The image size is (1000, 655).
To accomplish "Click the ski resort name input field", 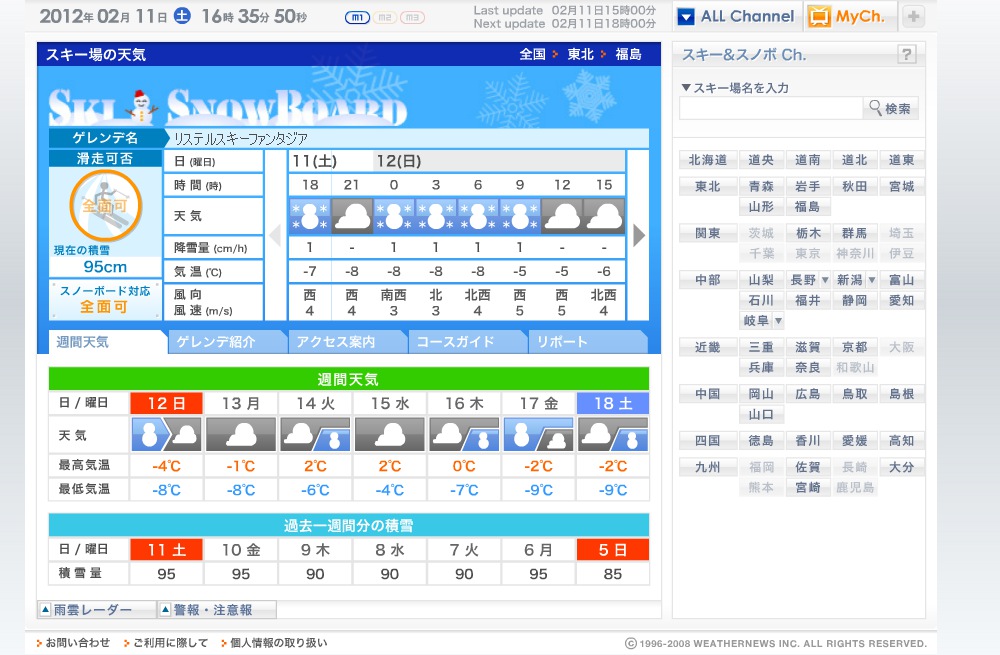I will click(770, 109).
